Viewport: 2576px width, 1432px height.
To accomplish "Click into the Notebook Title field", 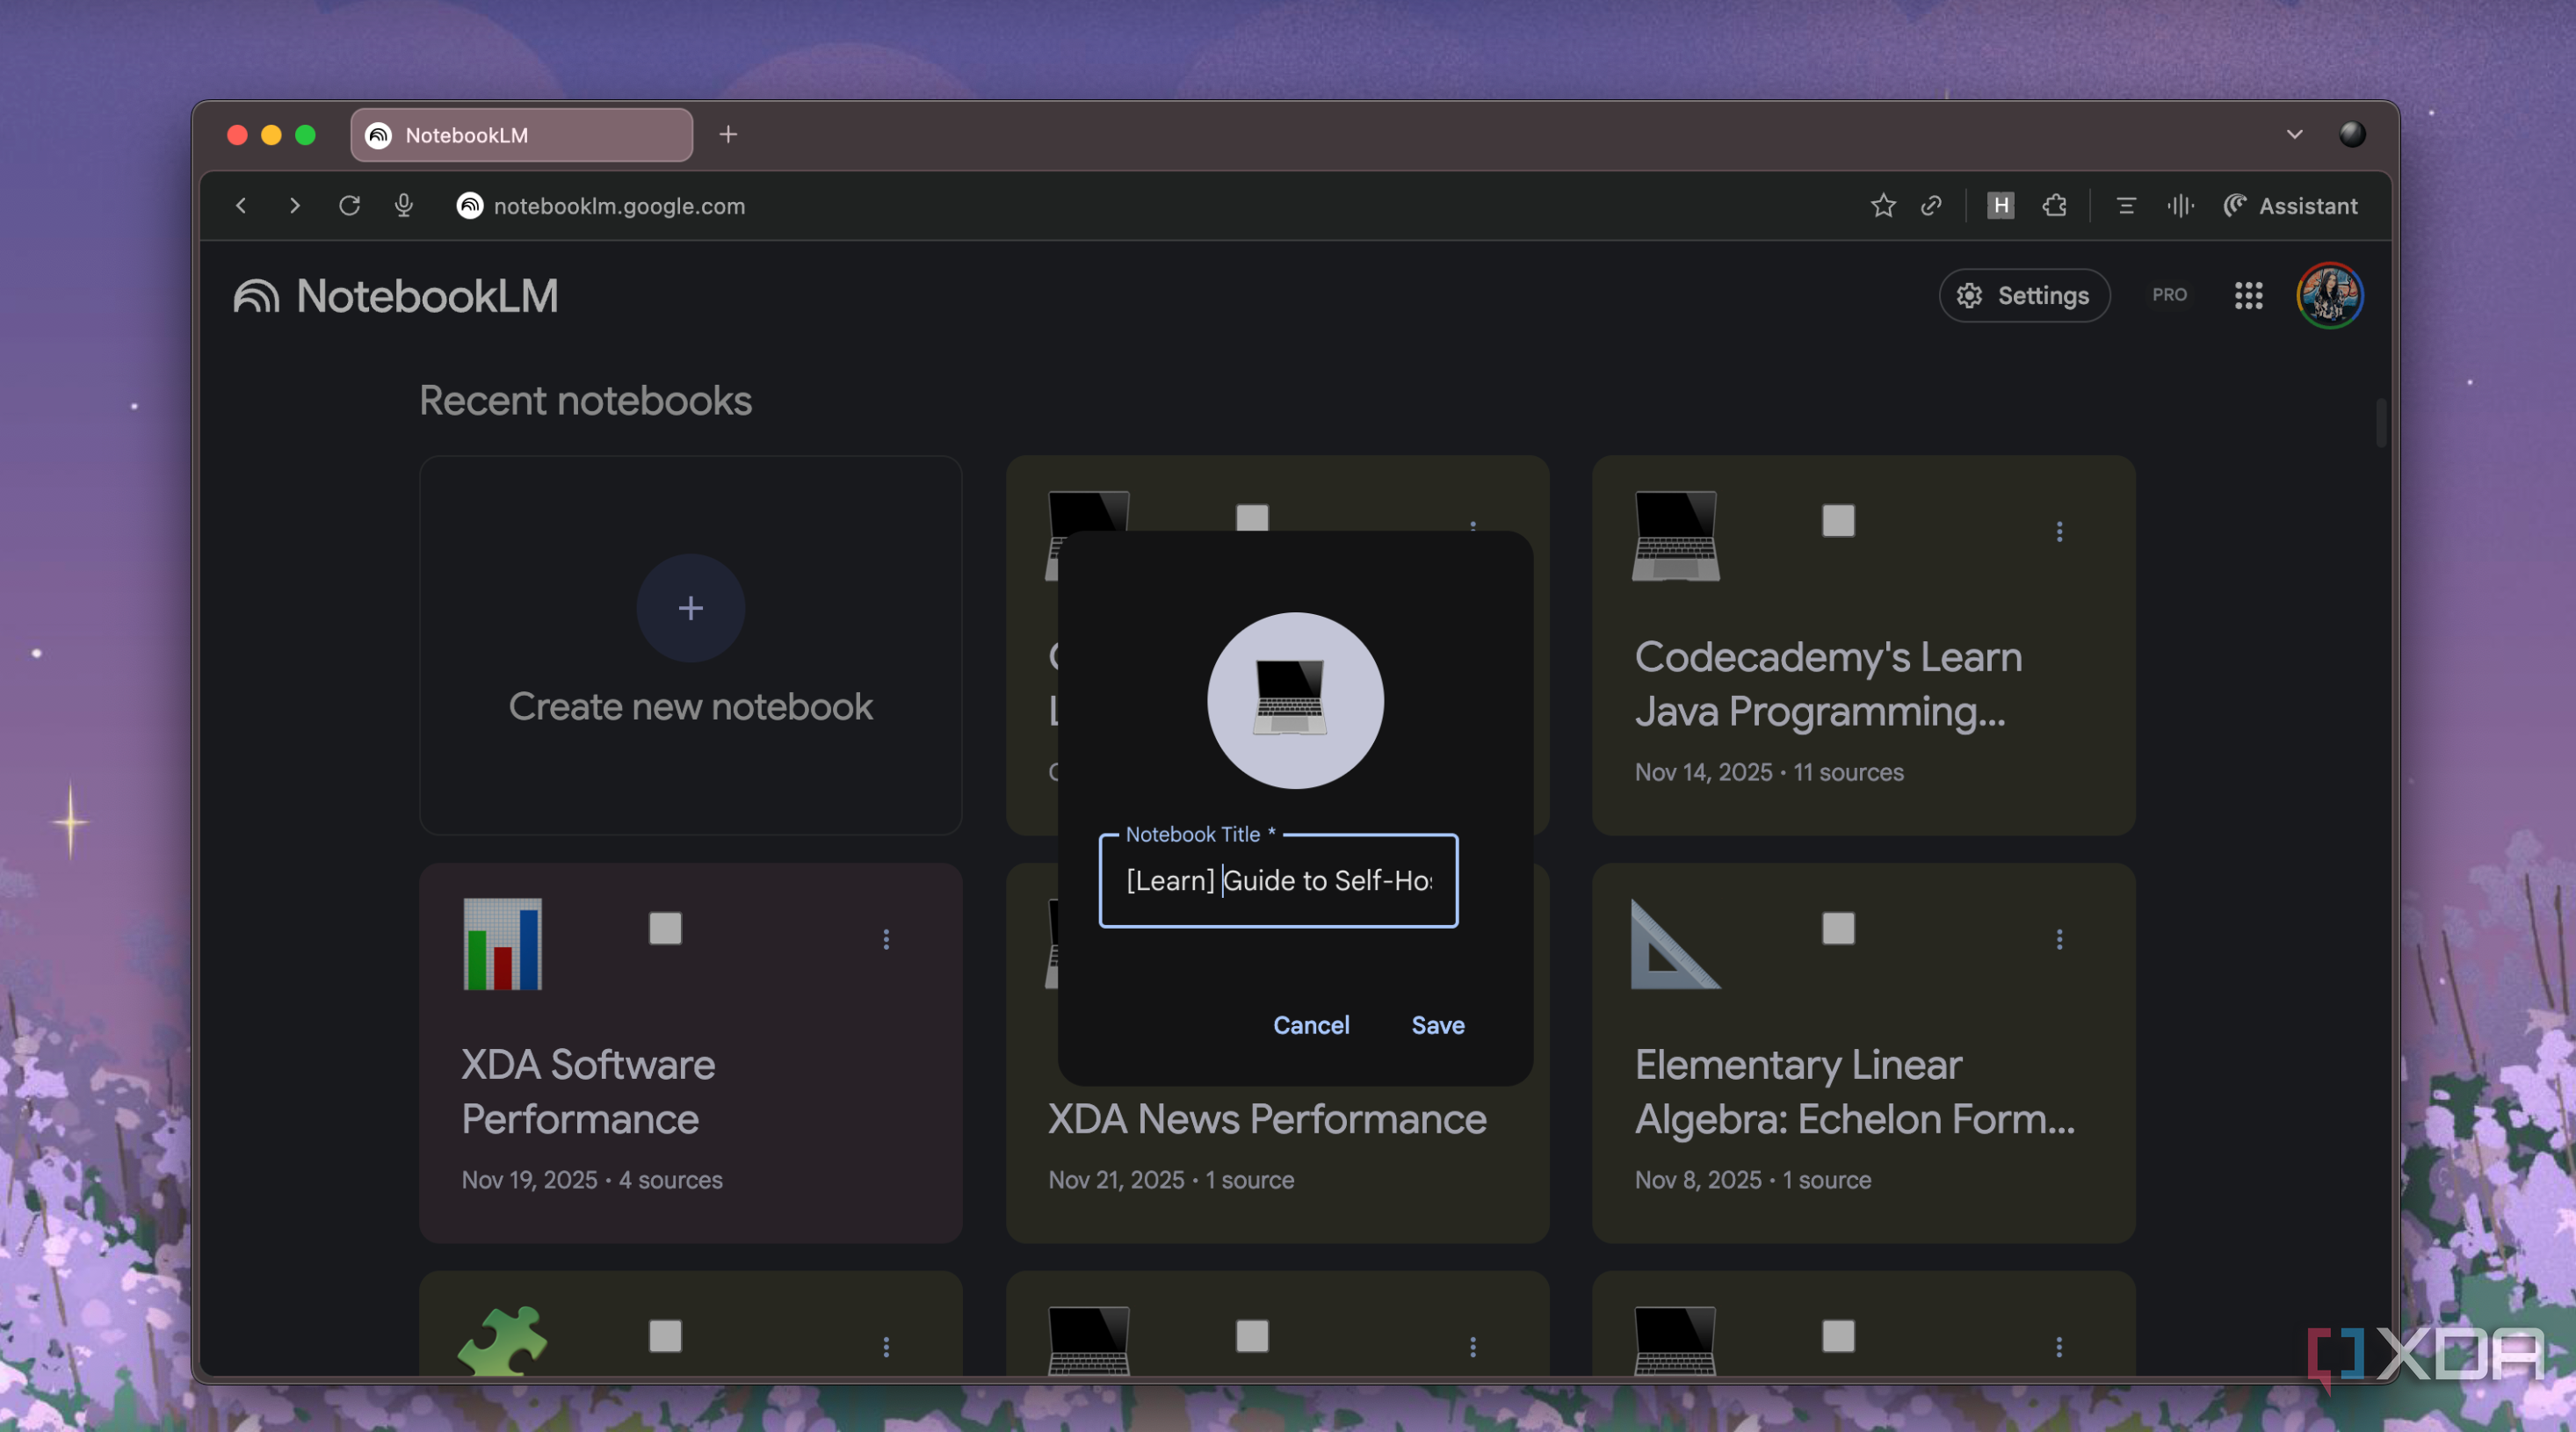I will click(x=1278, y=881).
